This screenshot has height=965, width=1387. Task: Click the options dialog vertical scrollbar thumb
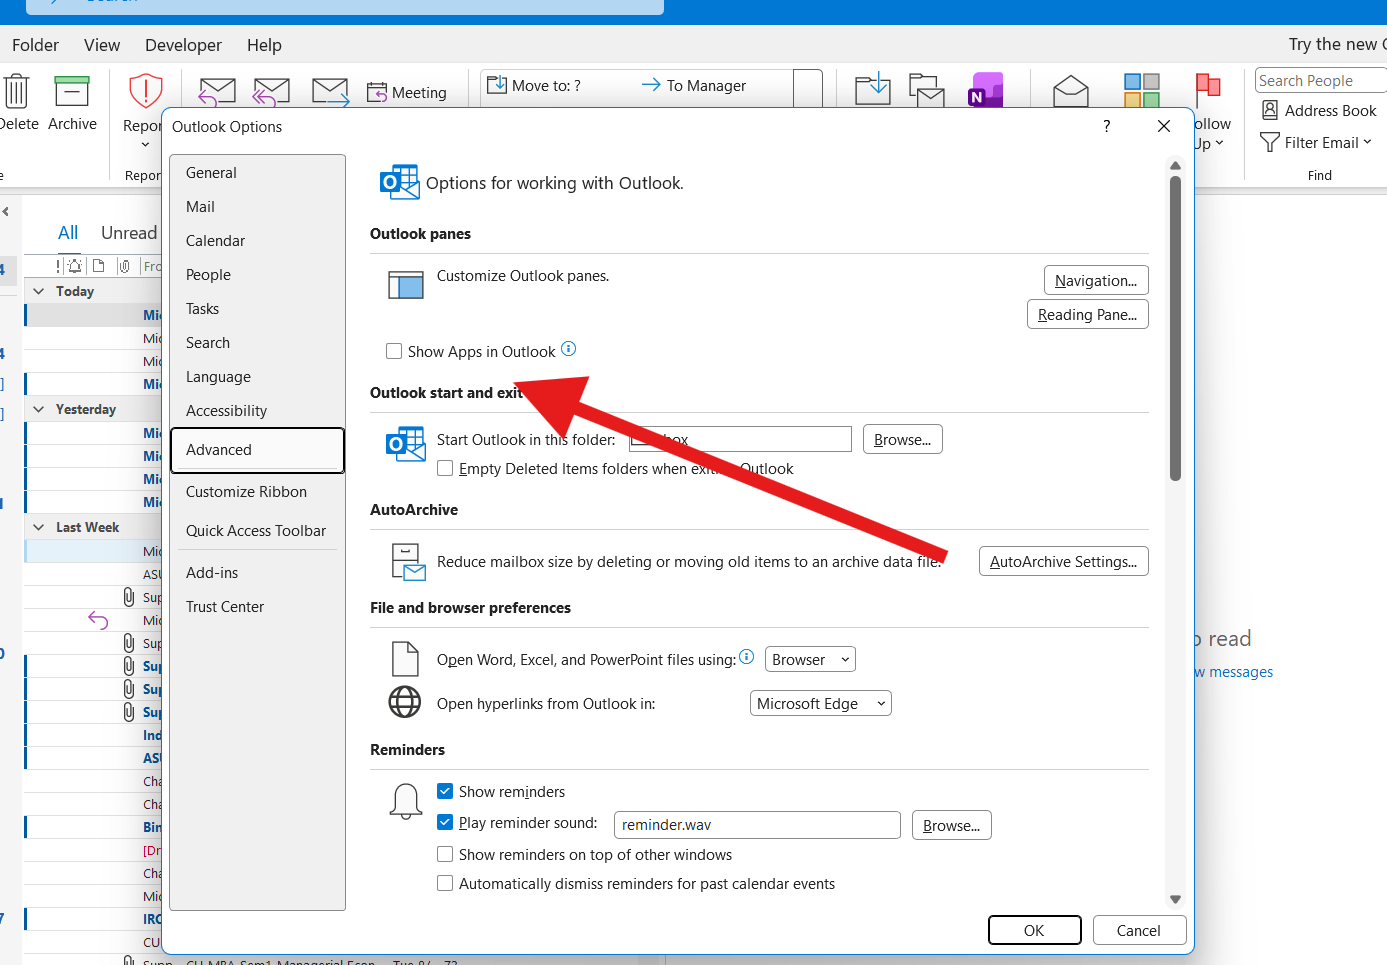(1175, 328)
